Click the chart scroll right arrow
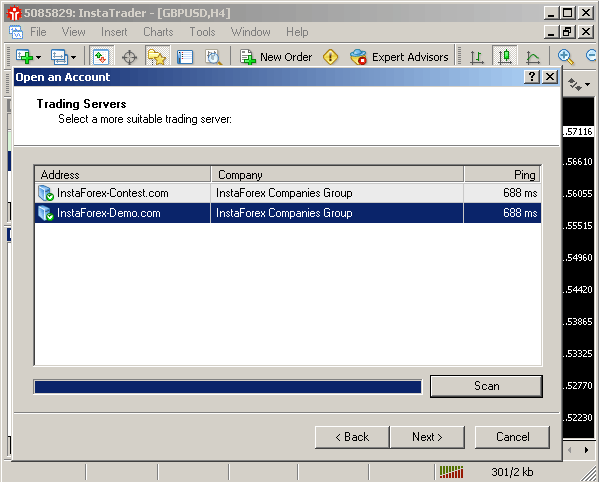 click(x=587, y=450)
